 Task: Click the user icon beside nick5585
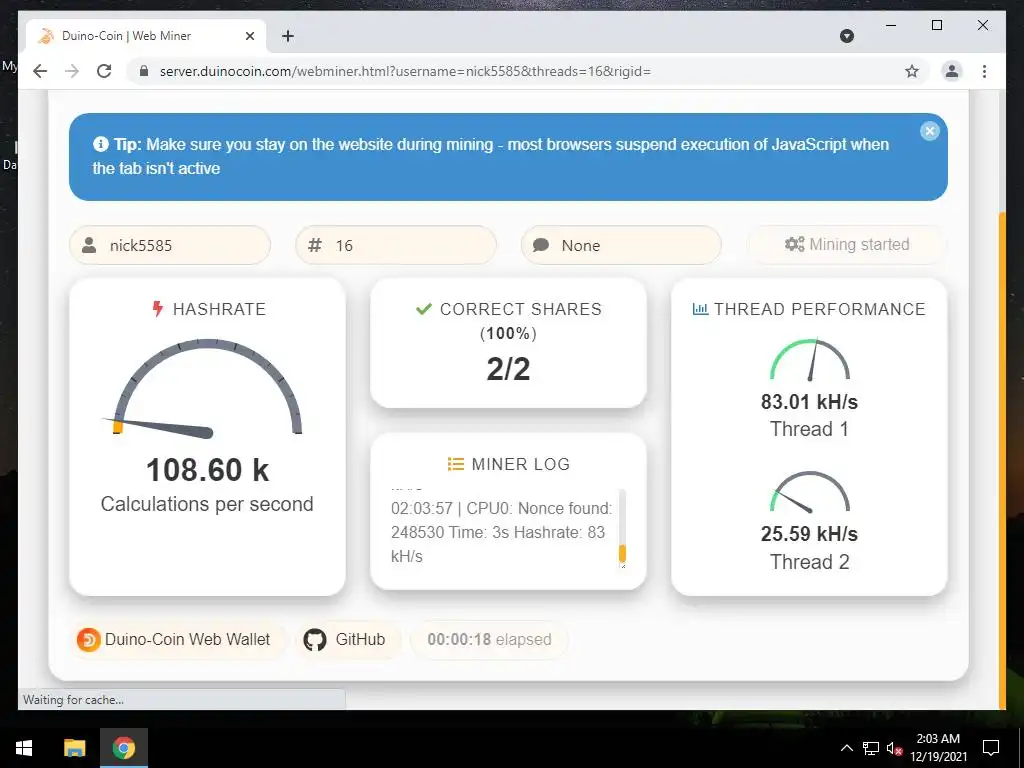[89, 246]
